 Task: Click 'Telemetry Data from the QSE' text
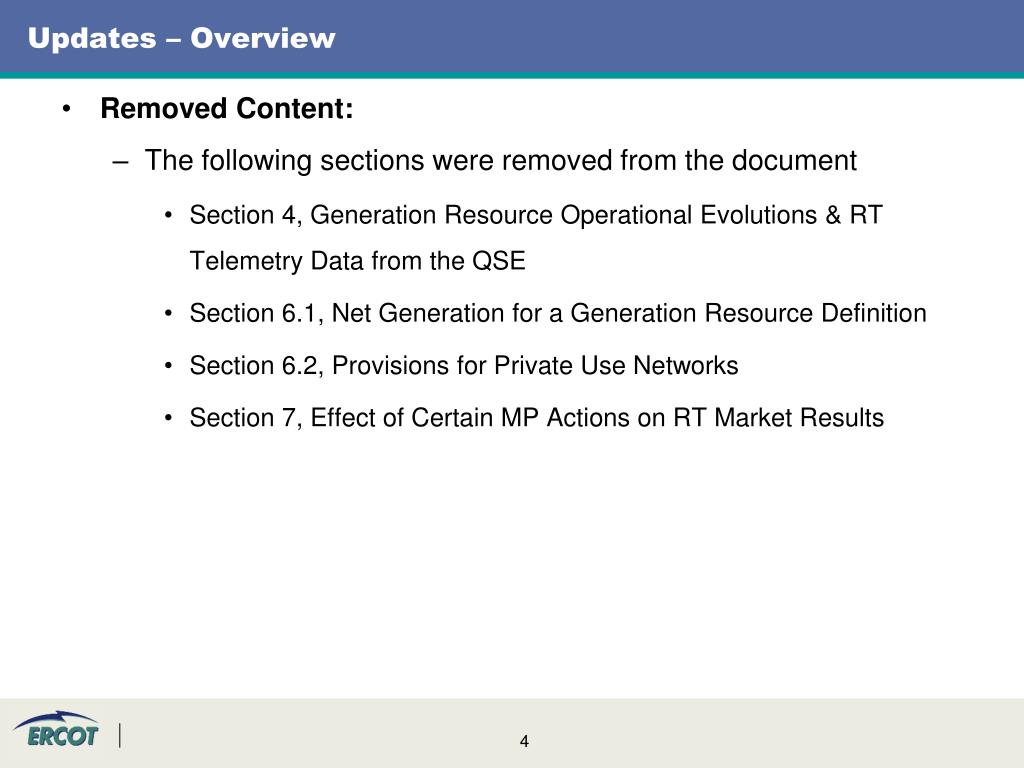point(357,261)
